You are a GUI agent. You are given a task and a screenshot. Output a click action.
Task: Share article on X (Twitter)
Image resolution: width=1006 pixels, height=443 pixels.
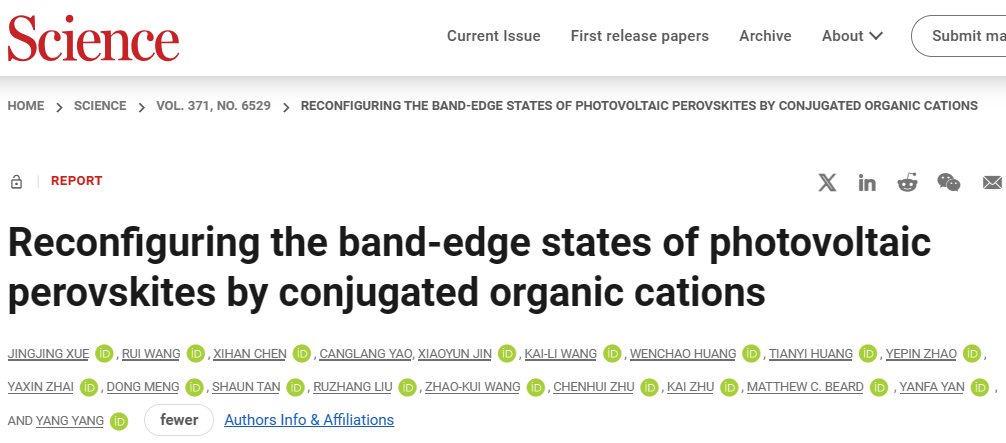pyautogui.click(x=827, y=182)
